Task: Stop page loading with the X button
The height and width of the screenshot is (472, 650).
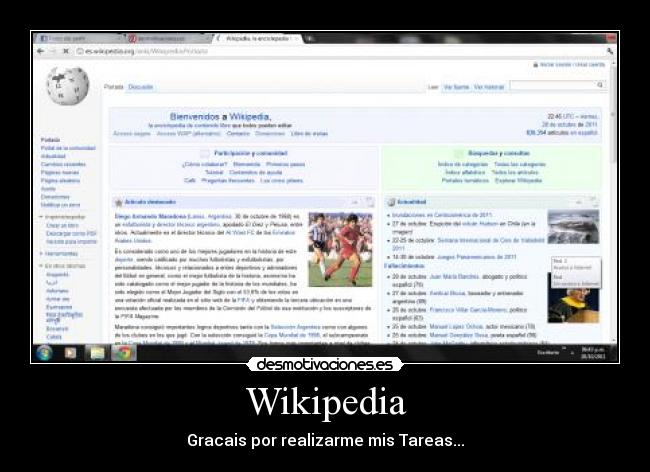Action: (x=65, y=51)
